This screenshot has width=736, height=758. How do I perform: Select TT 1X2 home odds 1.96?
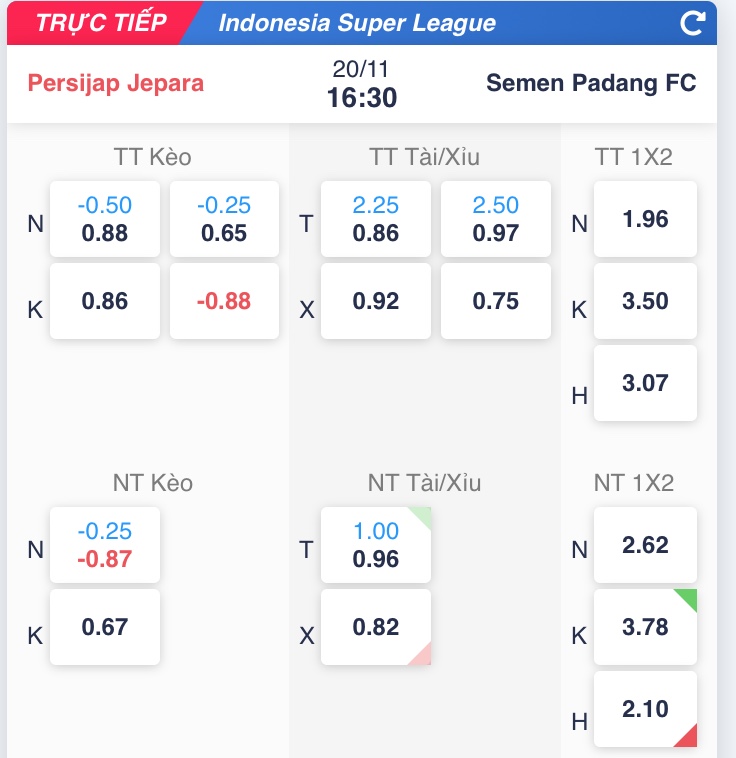645,219
